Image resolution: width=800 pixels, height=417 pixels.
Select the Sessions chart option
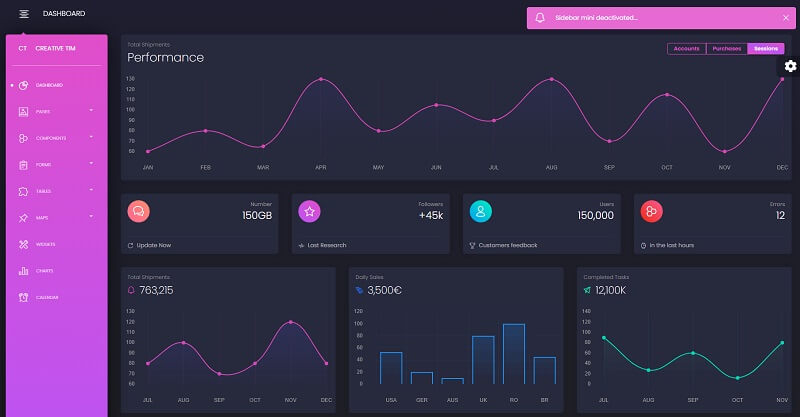click(766, 48)
